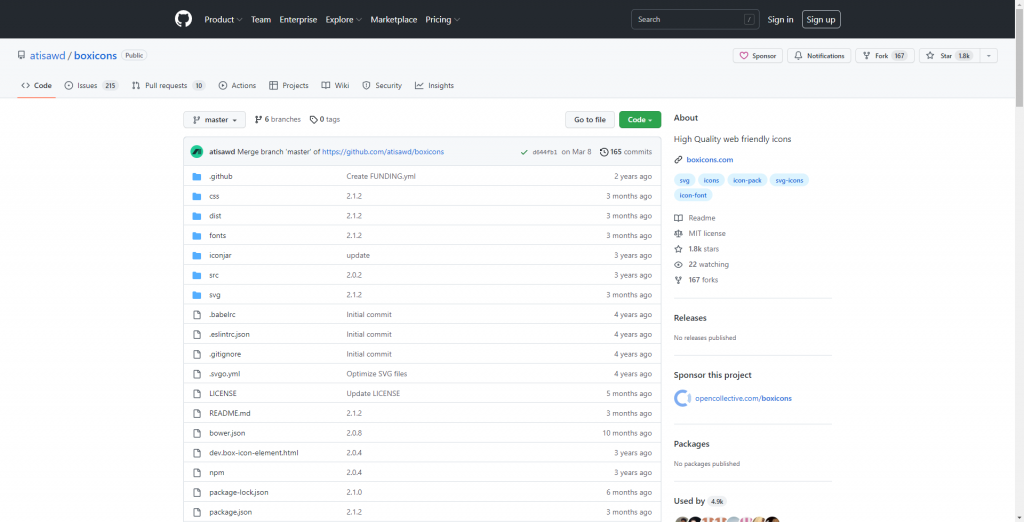Click the .github folder icon
This screenshot has width=1024, height=522.
coord(197,176)
